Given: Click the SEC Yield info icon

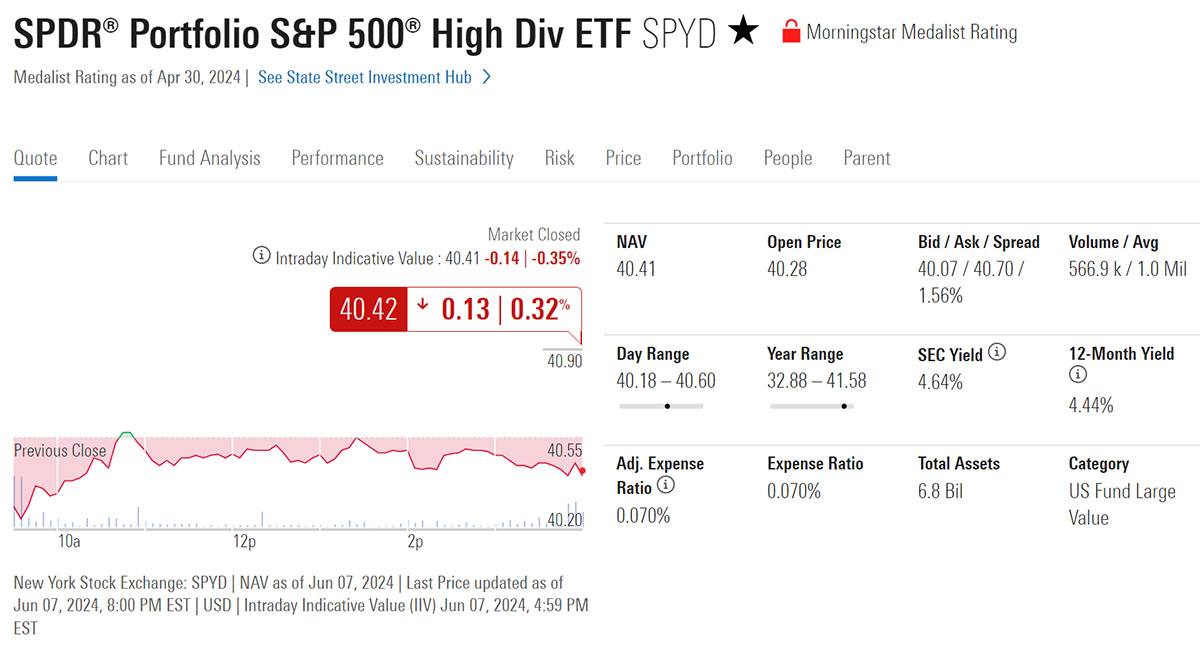Looking at the screenshot, I should click(997, 353).
